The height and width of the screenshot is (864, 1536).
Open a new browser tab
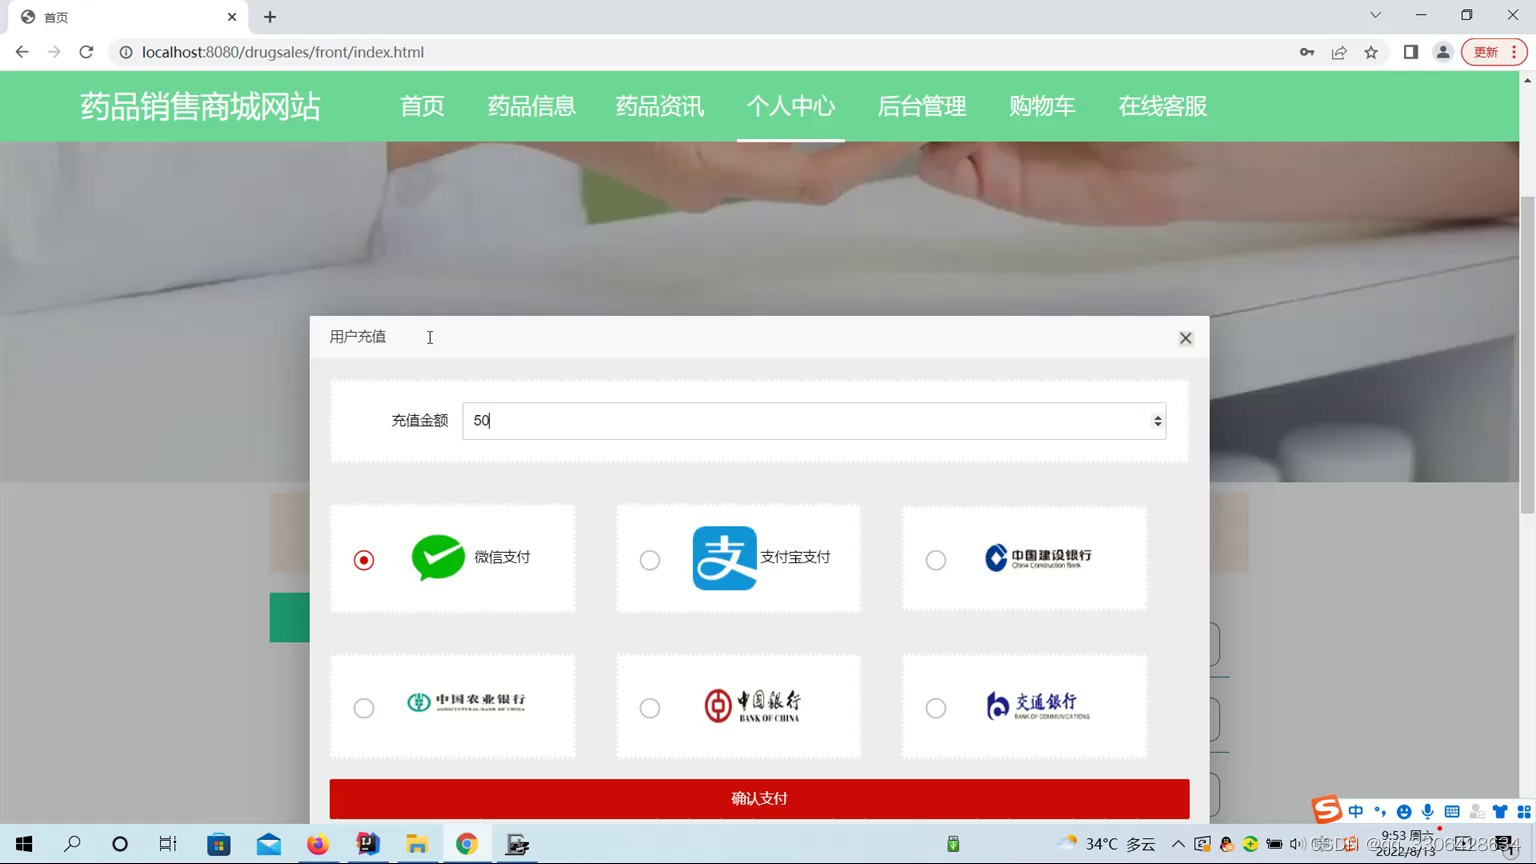pyautogui.click(x=270, y=17)
